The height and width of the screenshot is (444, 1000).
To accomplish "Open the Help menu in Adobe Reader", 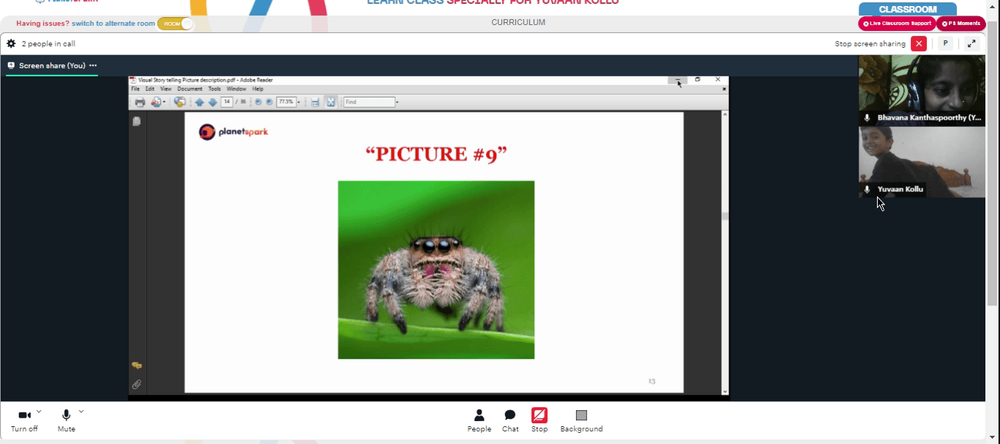I will (x=258, y=89).
